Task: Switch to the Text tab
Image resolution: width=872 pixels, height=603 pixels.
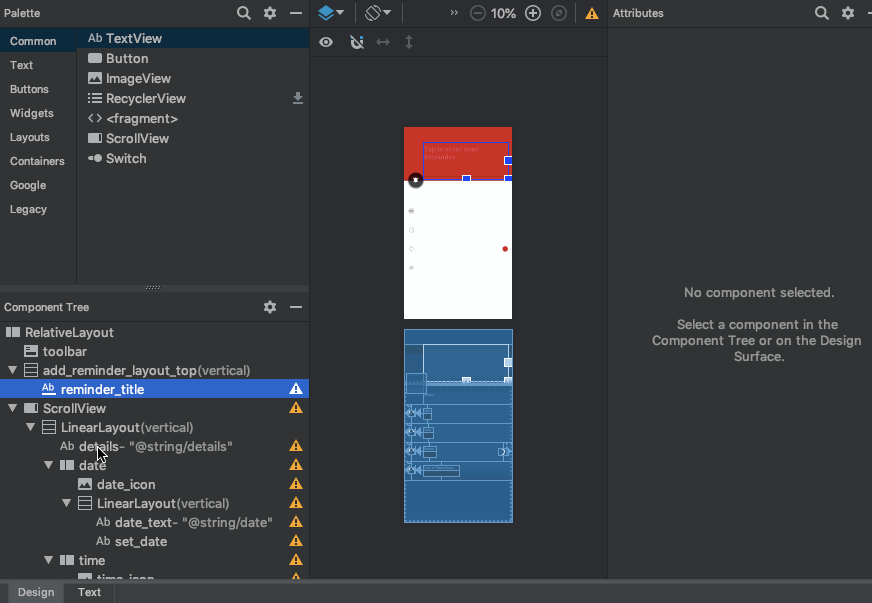Action: pyautogui.click(x=89, y=592)
